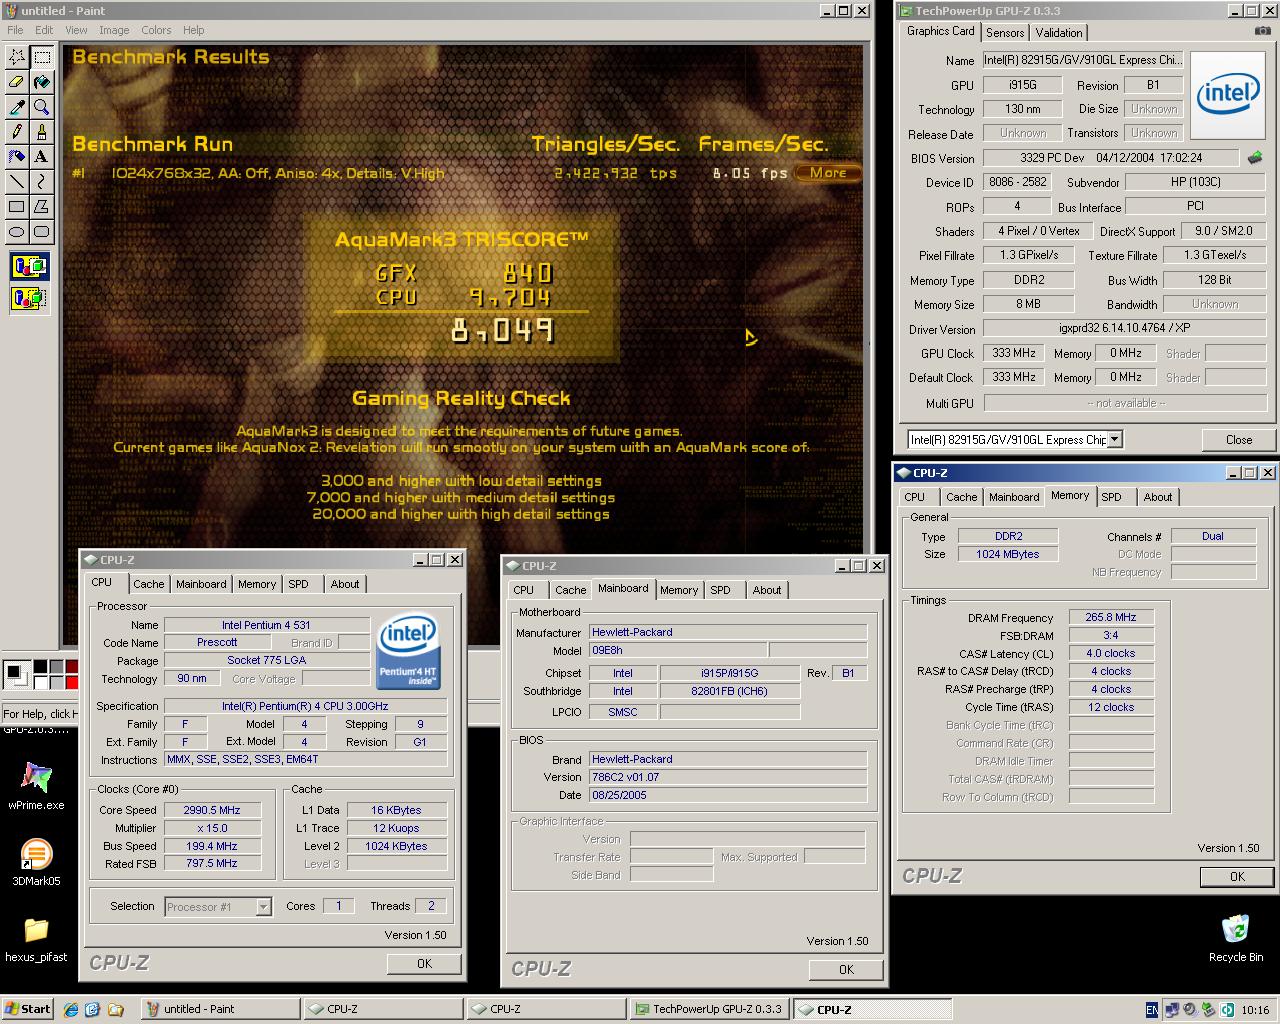Pick the Eraser tool in Paint
This screenshot has height=1024, width=1280.
tap(17, 82)
